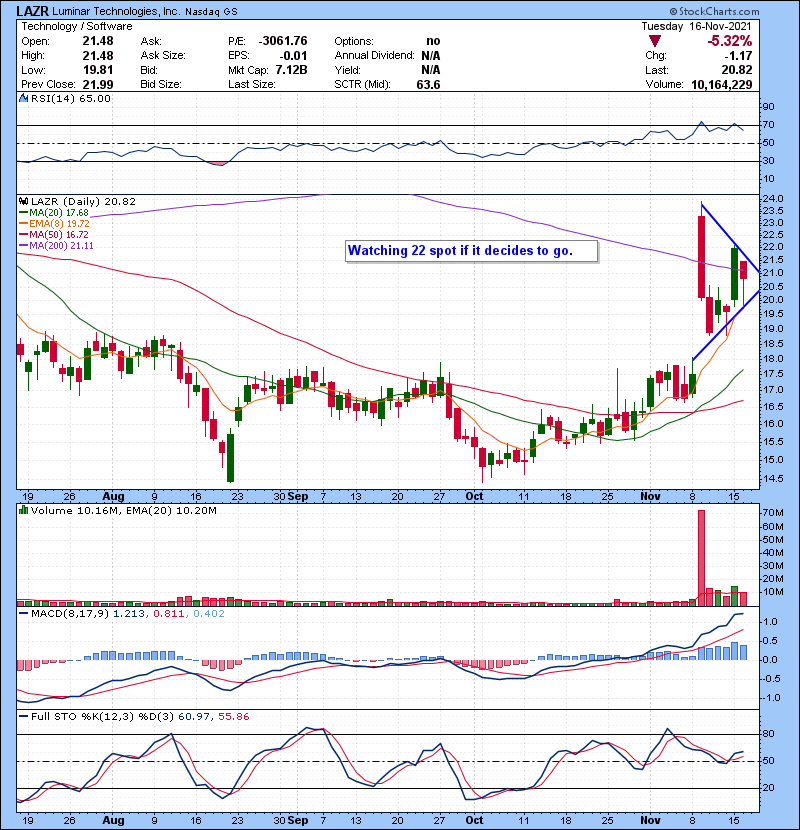
Task: Click the Volume value 10,164,229
Action: coord(722,84)
